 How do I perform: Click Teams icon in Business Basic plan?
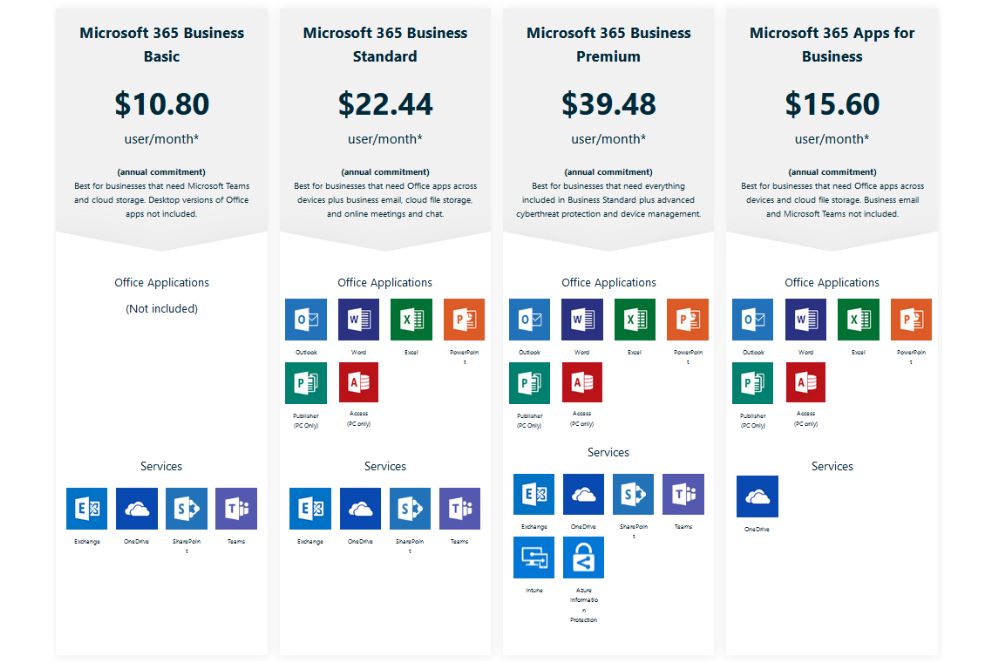coord(236,509)
